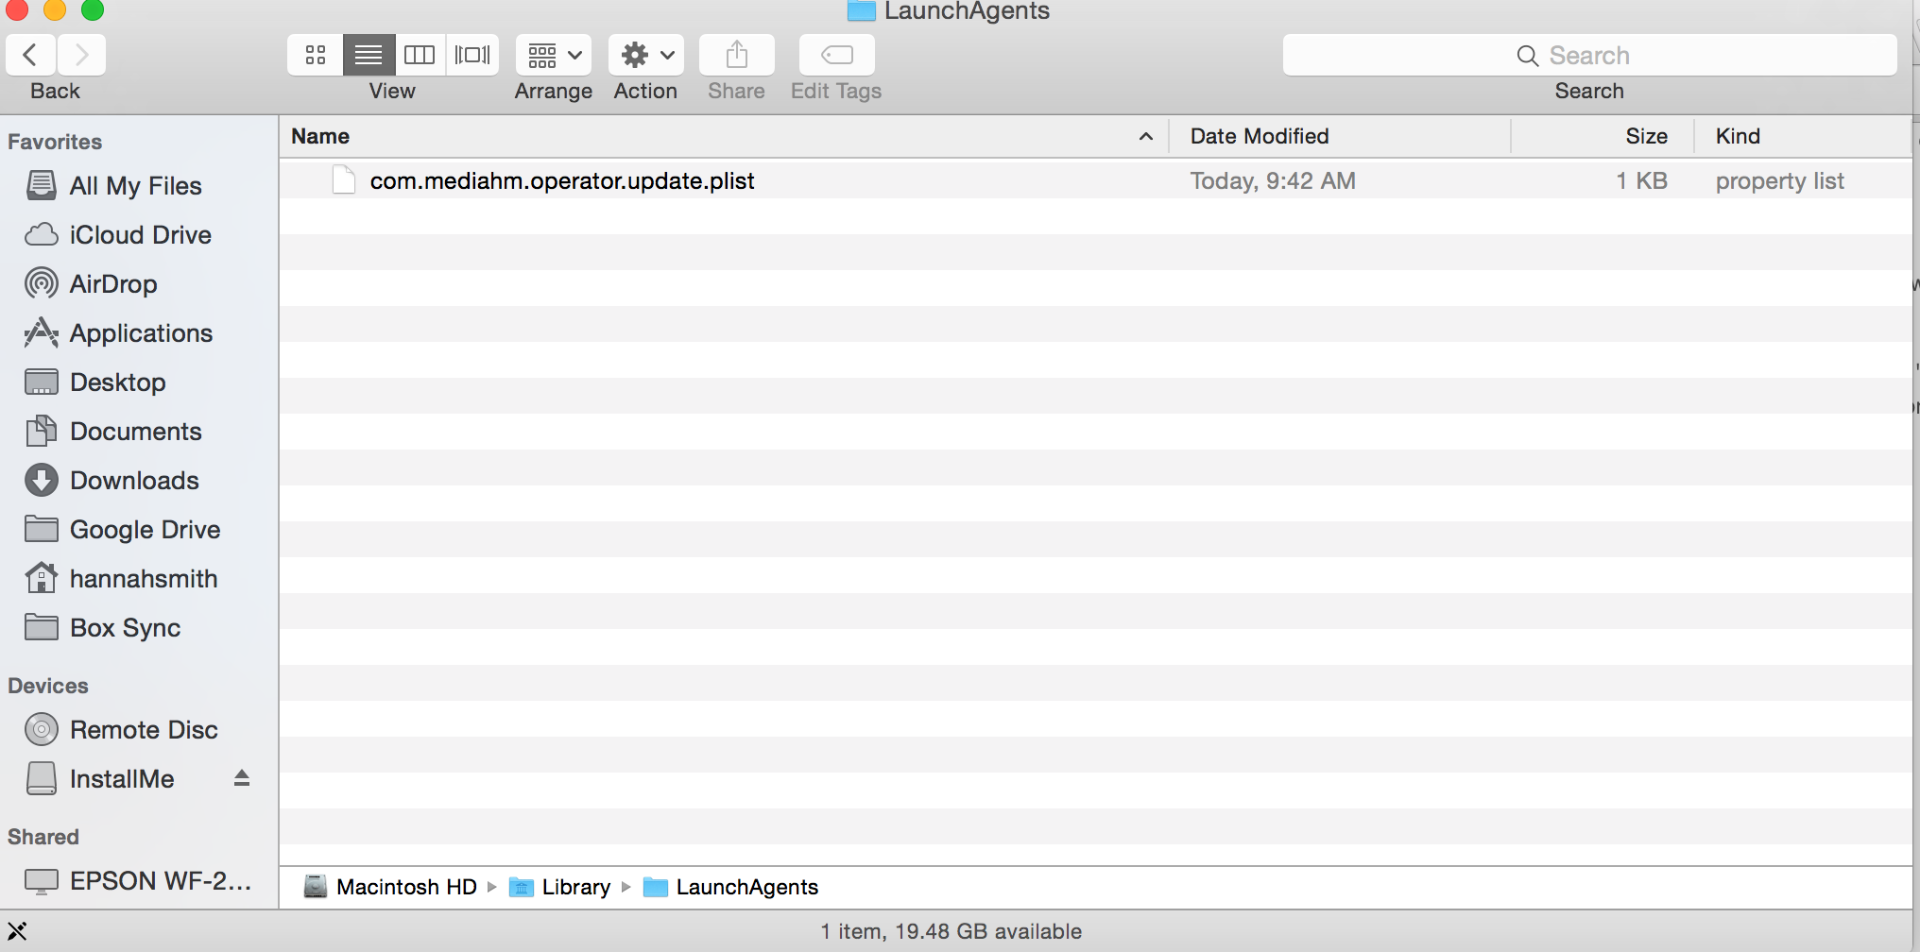Select Remote Disc under Devices
Screen dimensions: 1920x952
click(x=143, y=729)
